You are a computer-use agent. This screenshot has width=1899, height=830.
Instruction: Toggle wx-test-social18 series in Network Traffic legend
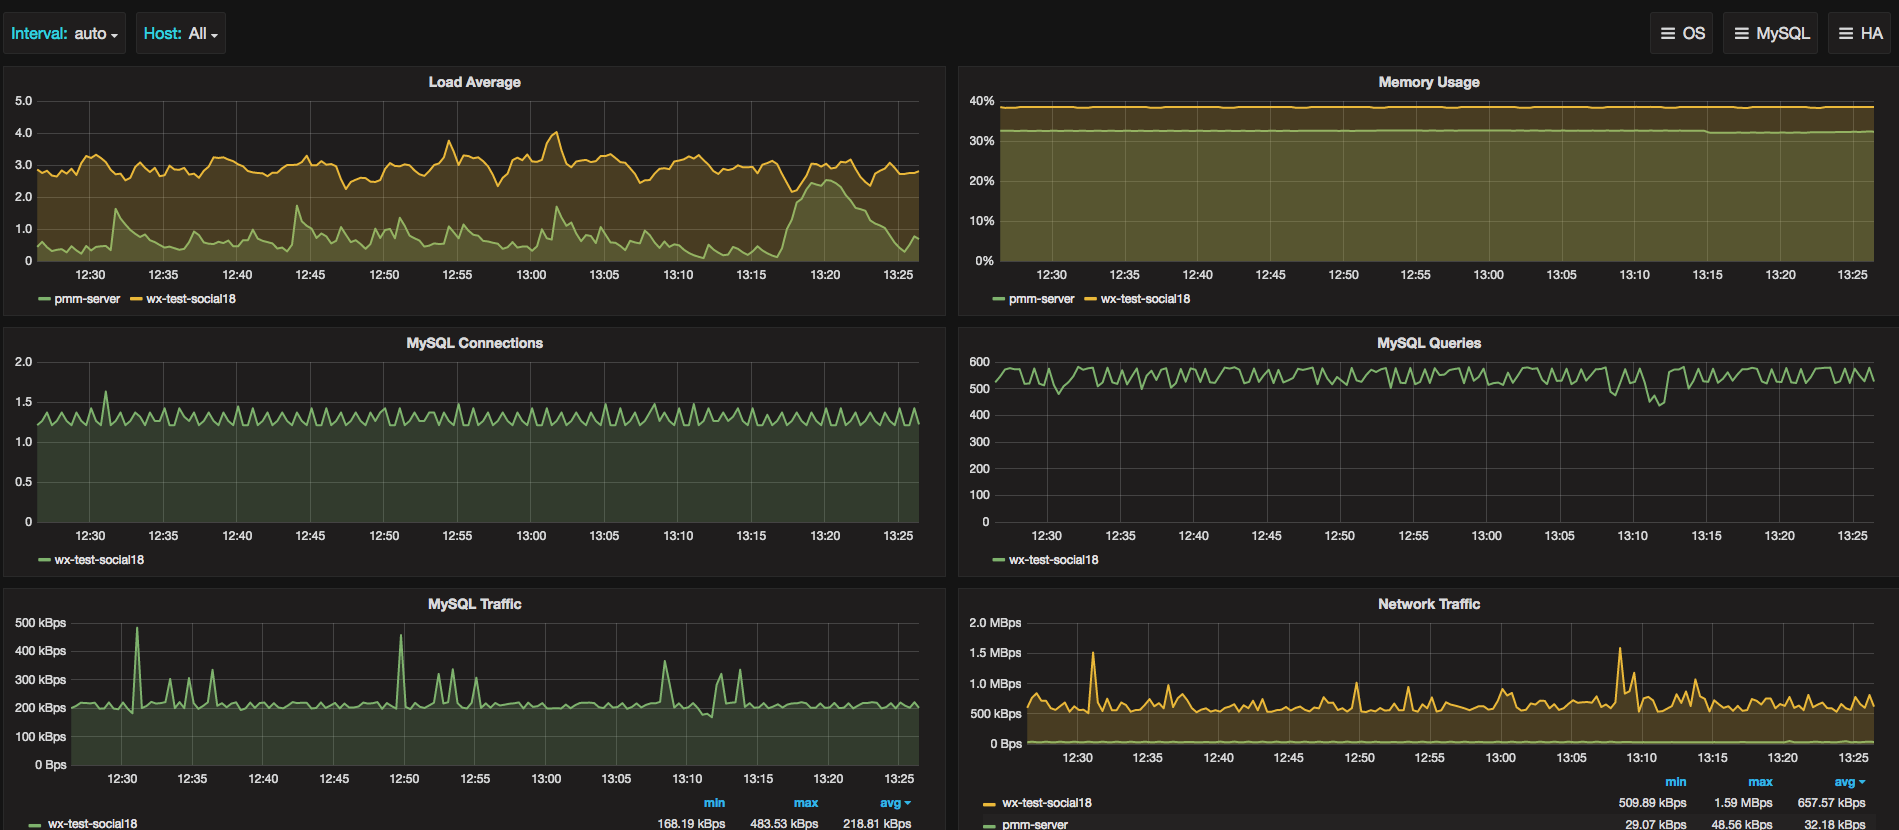1047,803
